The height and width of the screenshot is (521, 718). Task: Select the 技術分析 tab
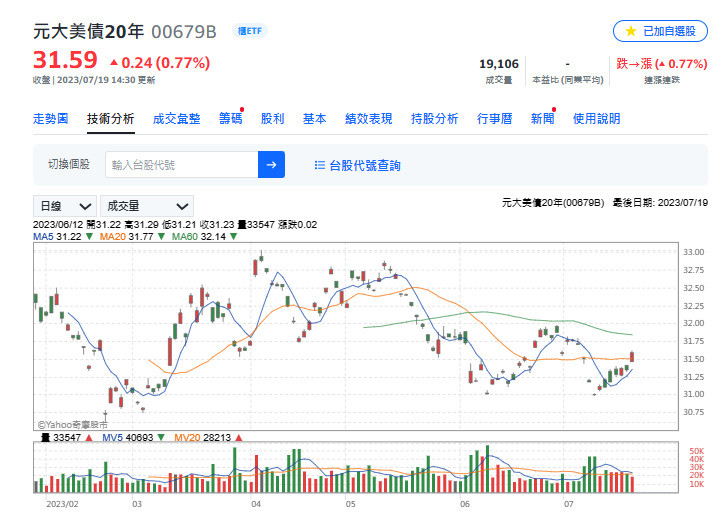pos(110,119)
